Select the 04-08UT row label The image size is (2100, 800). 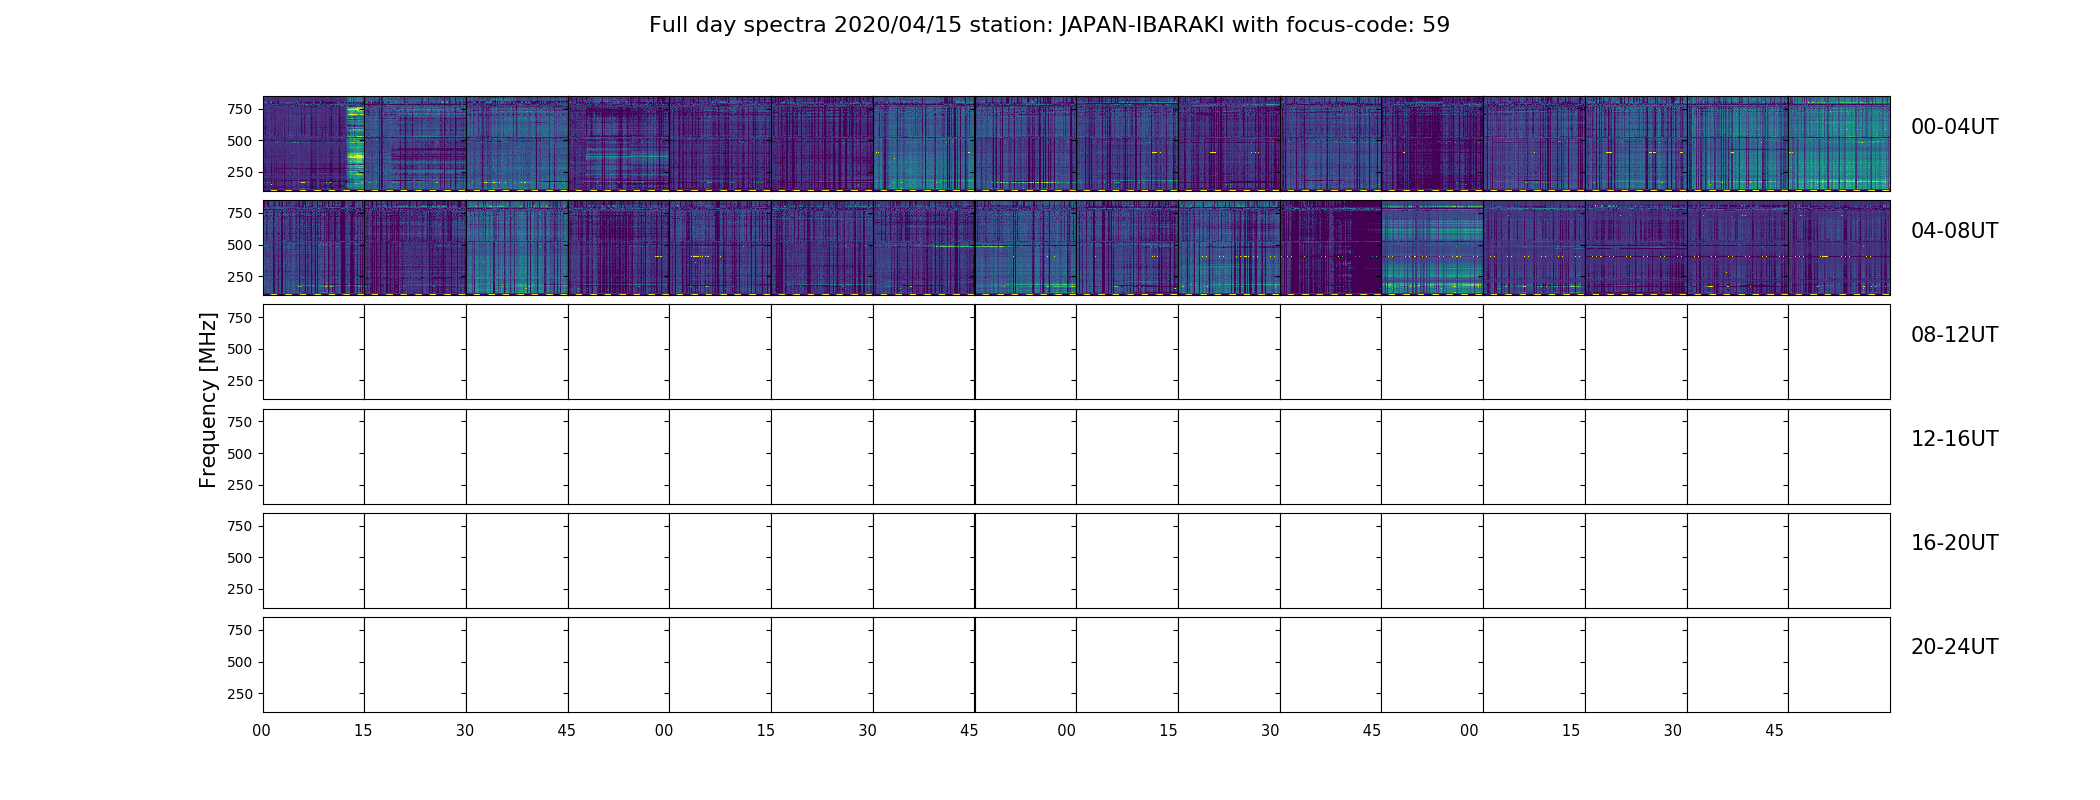(1954, 231)
